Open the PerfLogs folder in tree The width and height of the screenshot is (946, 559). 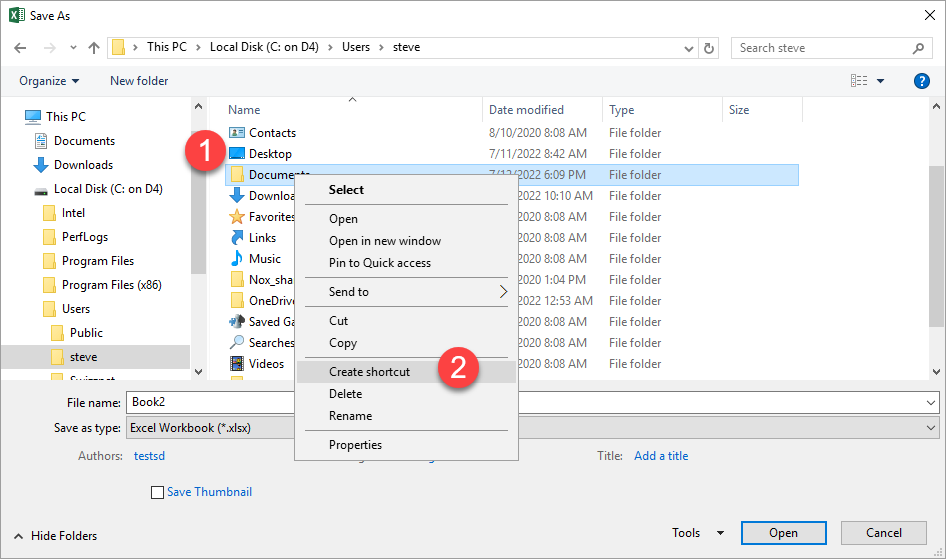tap(84, 237)
